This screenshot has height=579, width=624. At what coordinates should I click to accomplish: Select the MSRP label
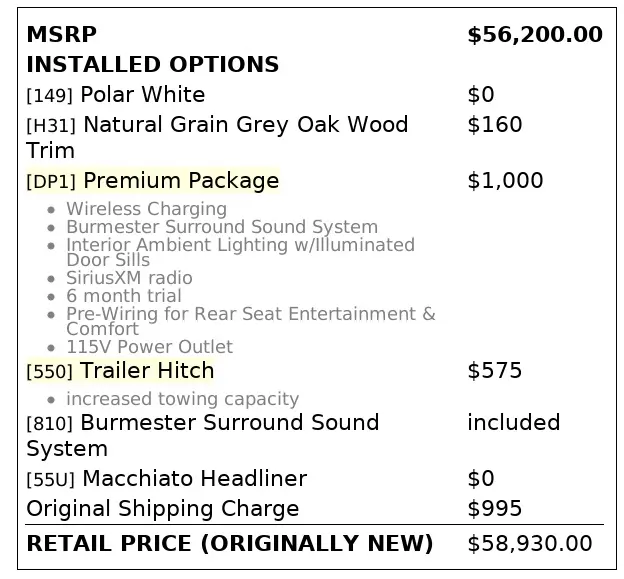tap(61, 35)
